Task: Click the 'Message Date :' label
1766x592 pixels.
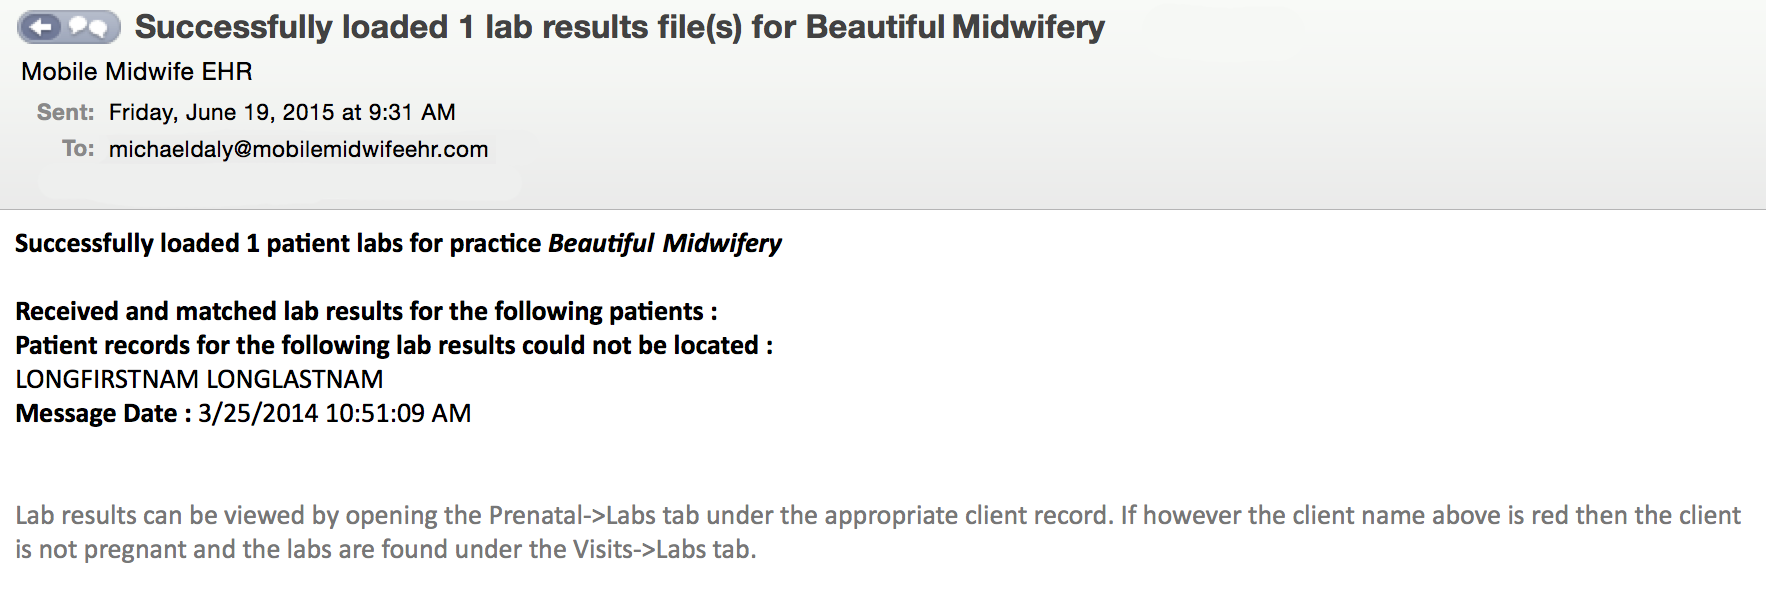Action: point(103,413)
